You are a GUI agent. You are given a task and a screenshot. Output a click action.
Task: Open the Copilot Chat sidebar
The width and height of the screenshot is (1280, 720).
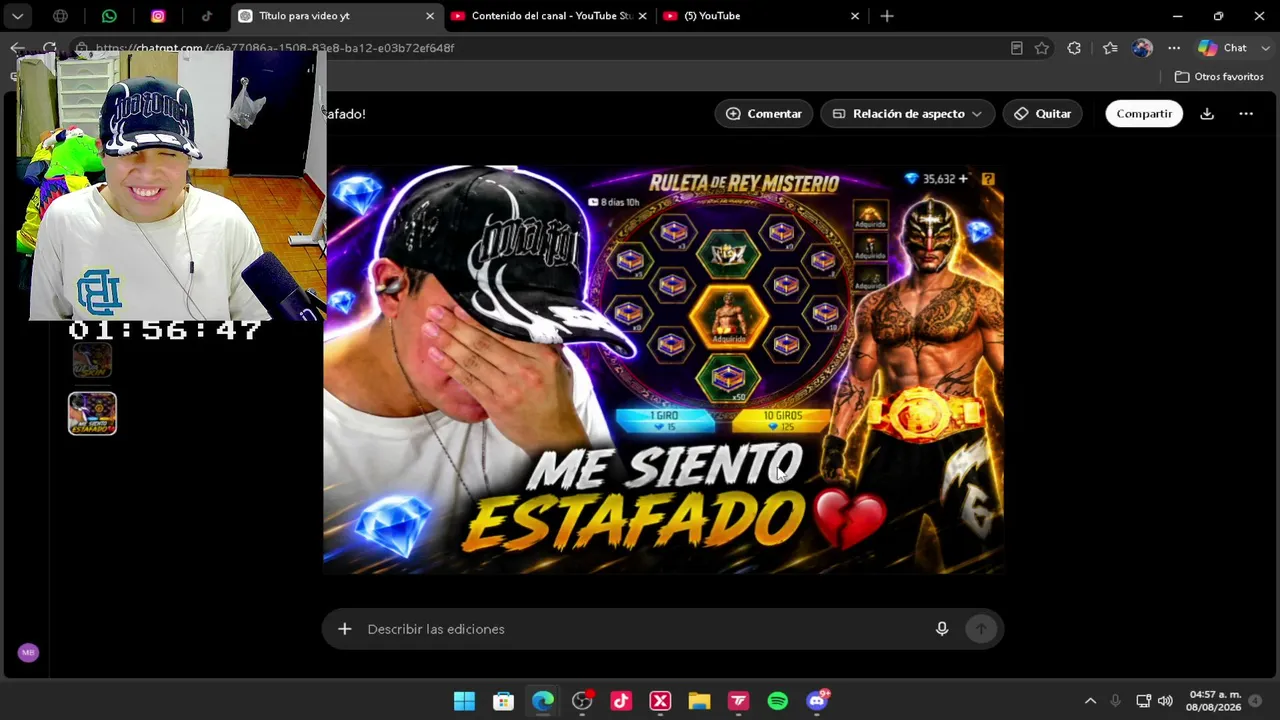click(1224, 48)
